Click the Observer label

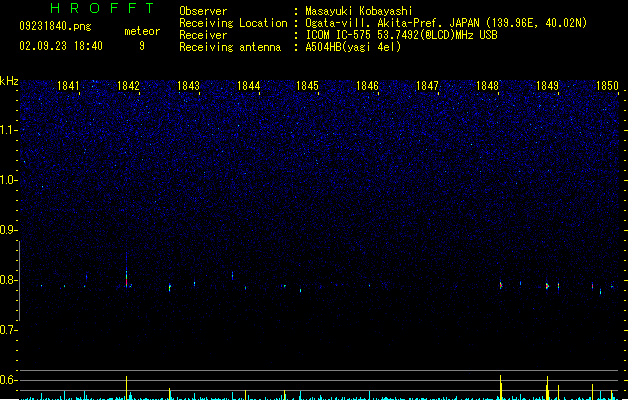[203, 11]
